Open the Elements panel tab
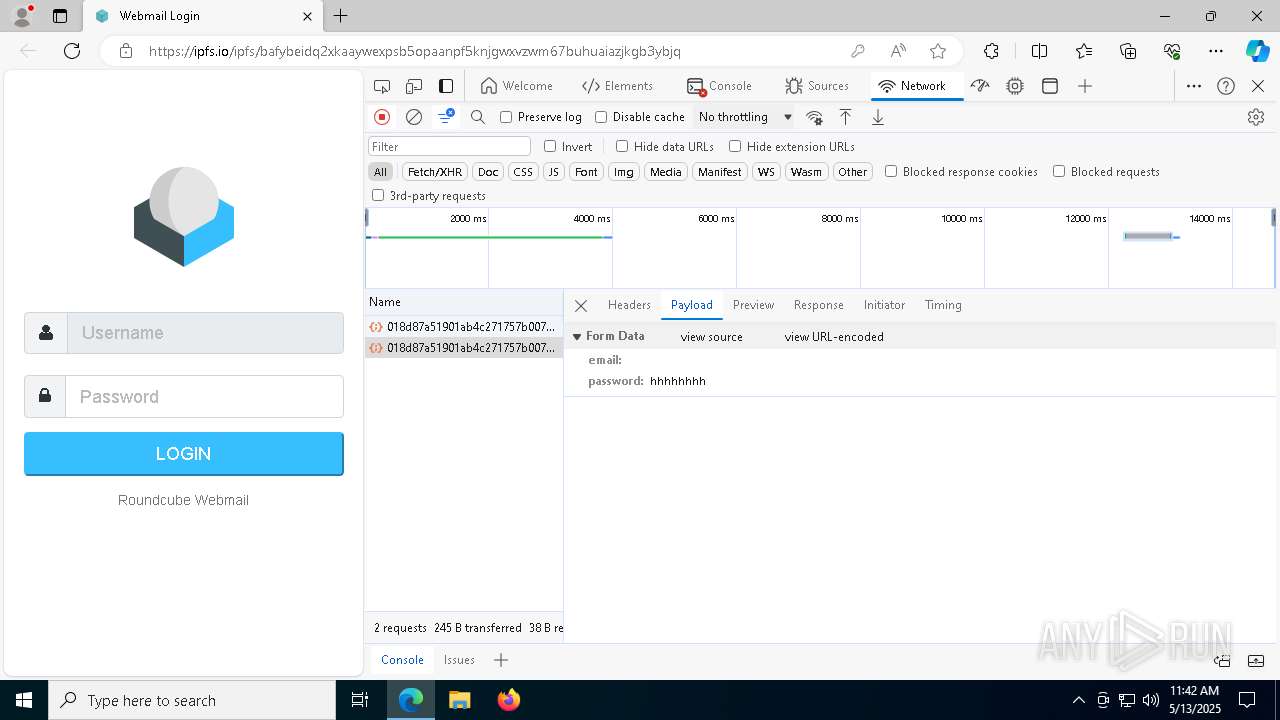The width and height of the screenshot is (1280, 720). point(617,86)
